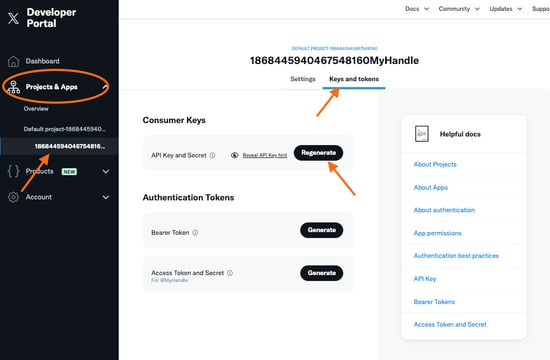Collapse the Projects & Apps section chevron
This screenshot has width=550, height=360.
click(105, 87)
